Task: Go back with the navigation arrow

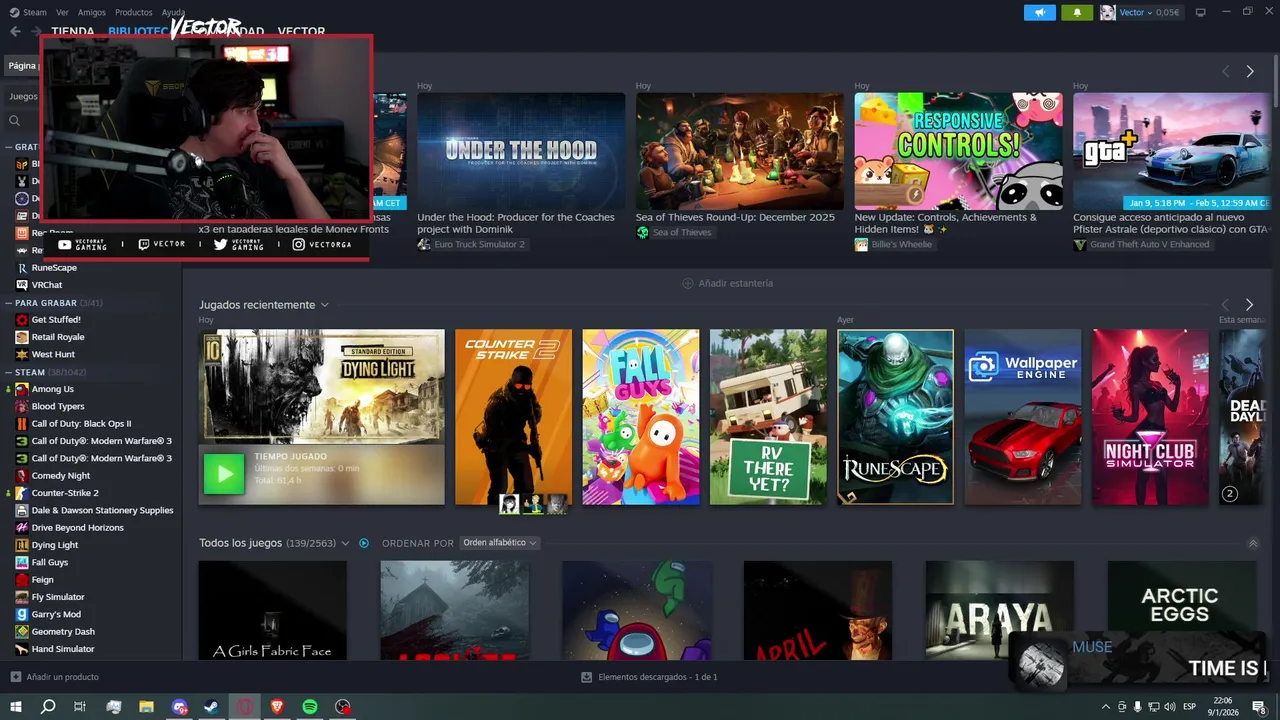Action: pyautogui.click(x=15, y=31)
